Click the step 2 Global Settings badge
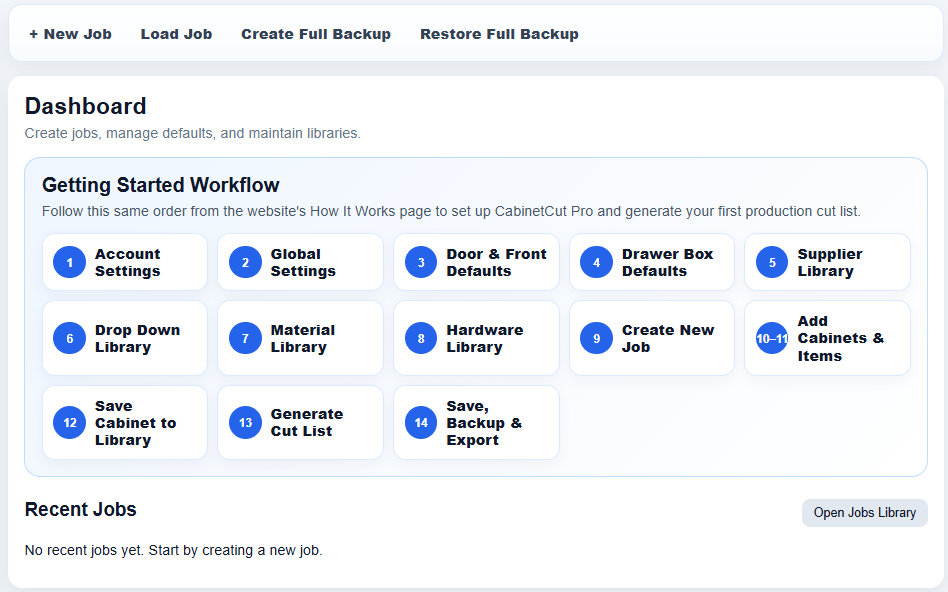 click(245, 262)
